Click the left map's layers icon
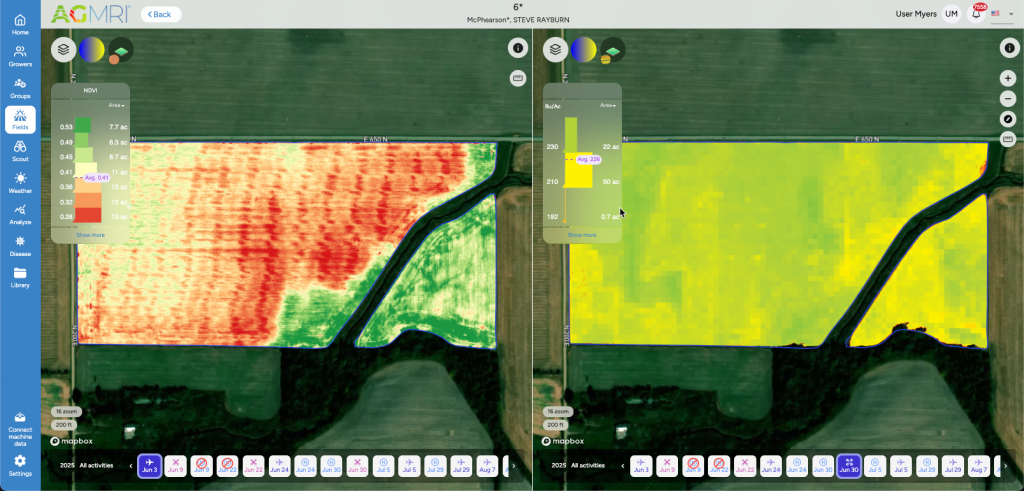This screenshot has height=491, width=1024. pos(63,49)
